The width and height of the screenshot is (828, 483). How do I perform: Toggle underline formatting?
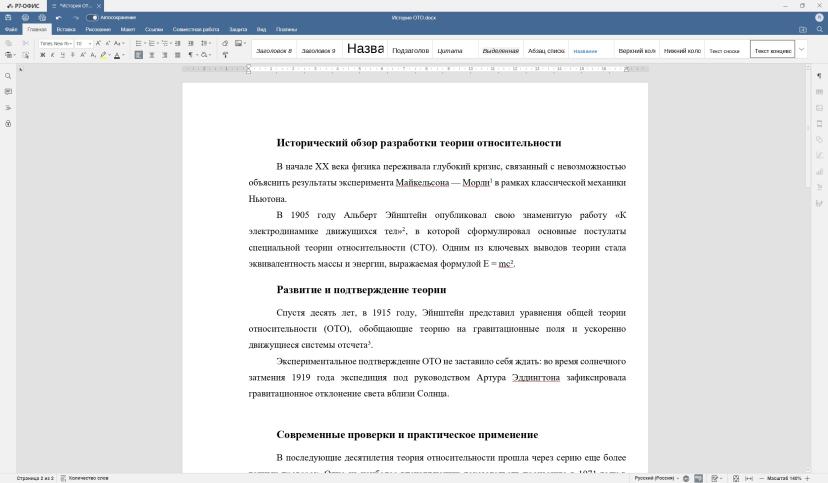63,55
